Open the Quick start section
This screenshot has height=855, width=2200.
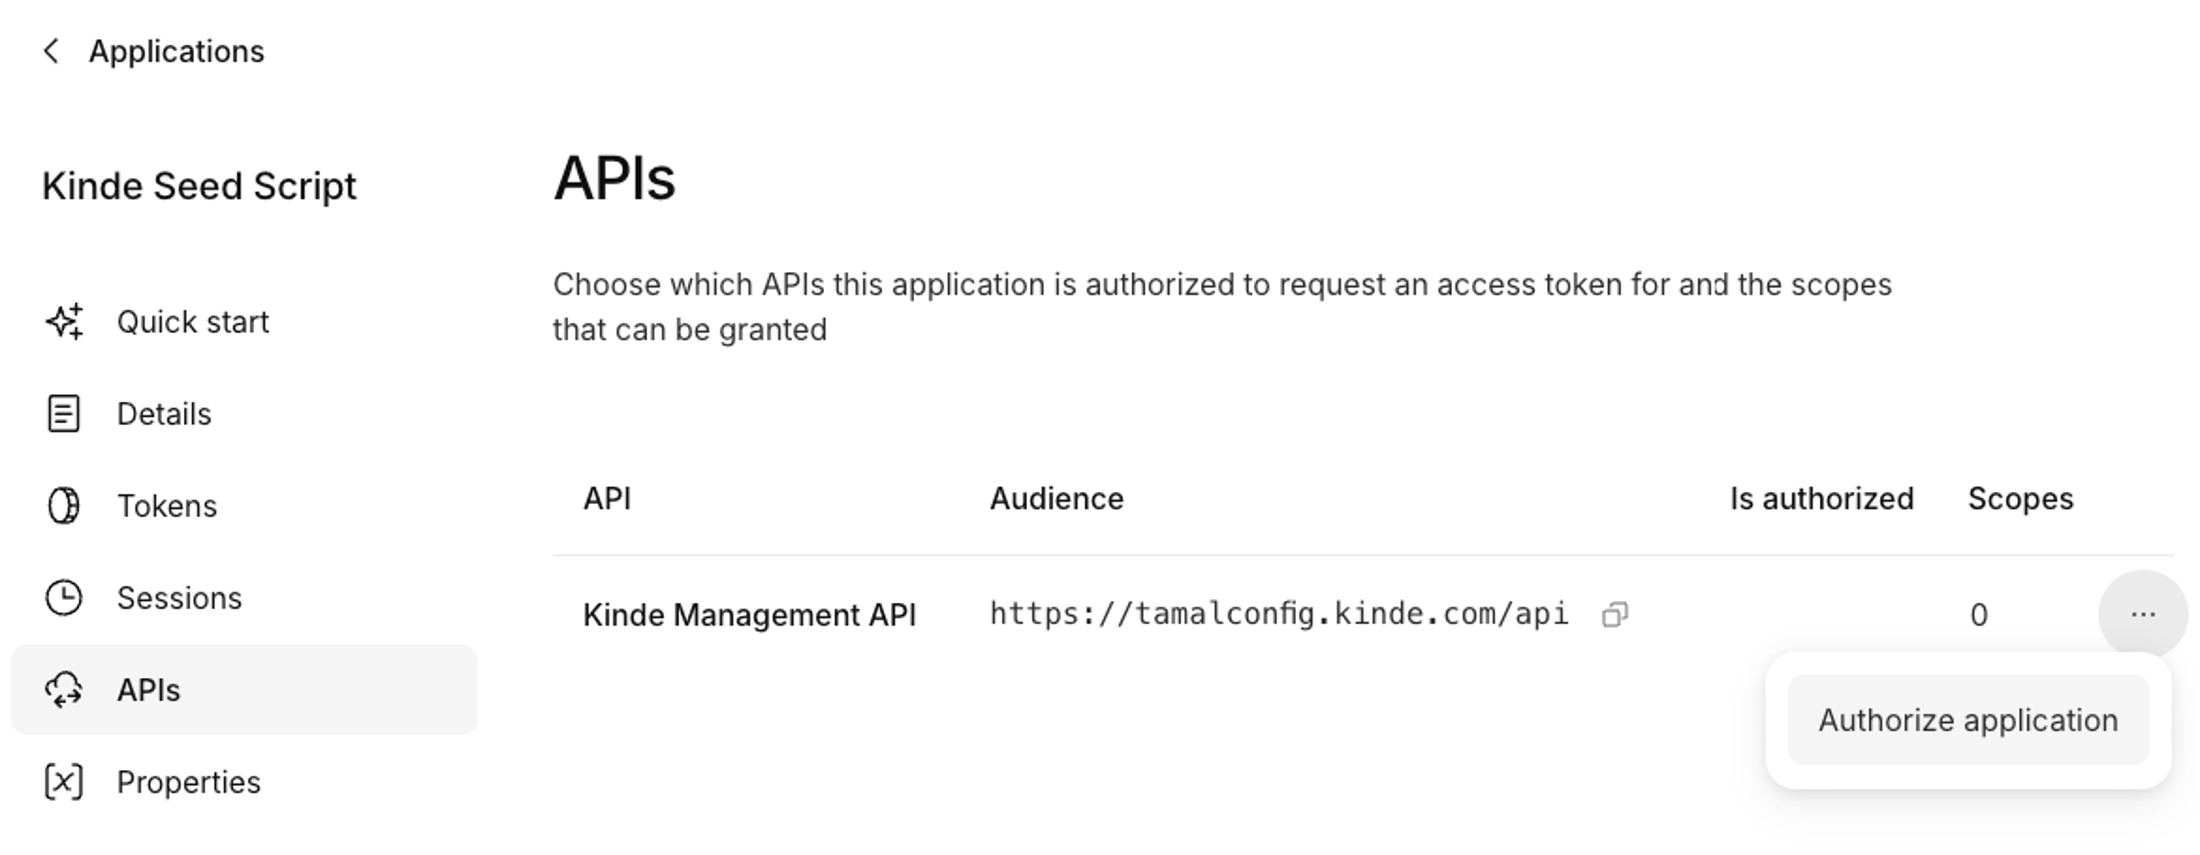click(x=193, y=321)
